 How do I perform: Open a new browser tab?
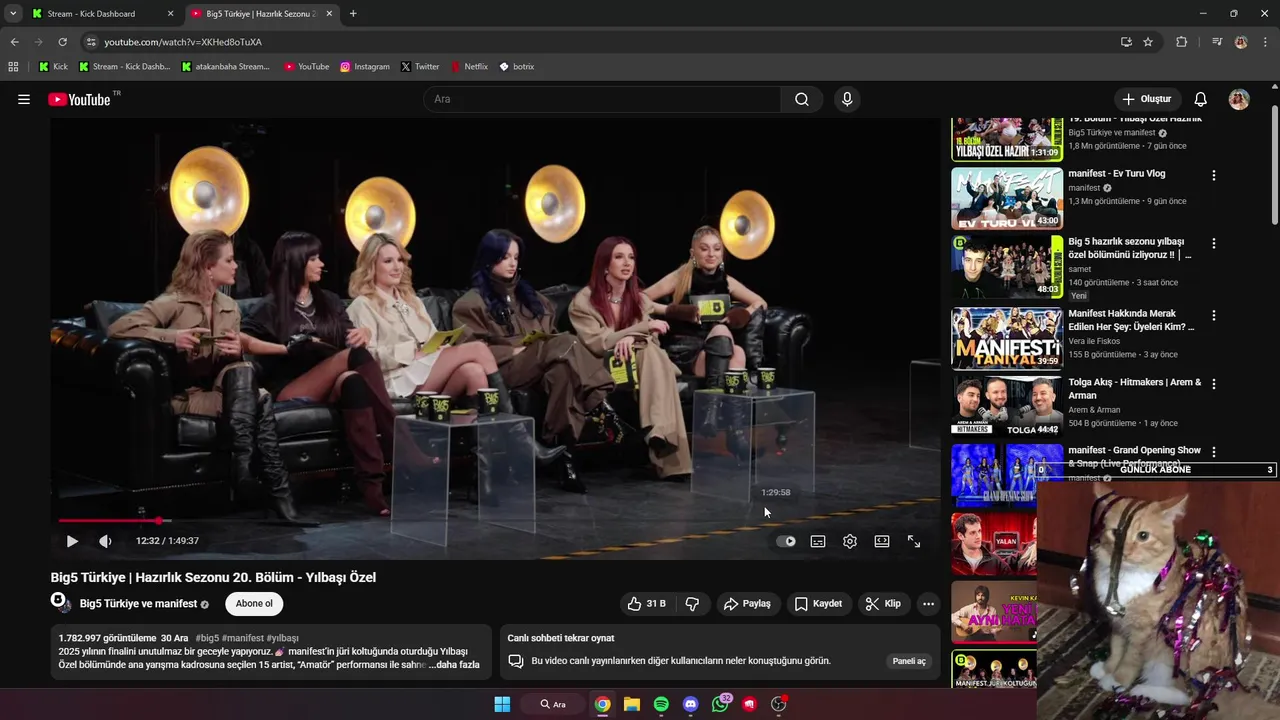tap(353, 14)
